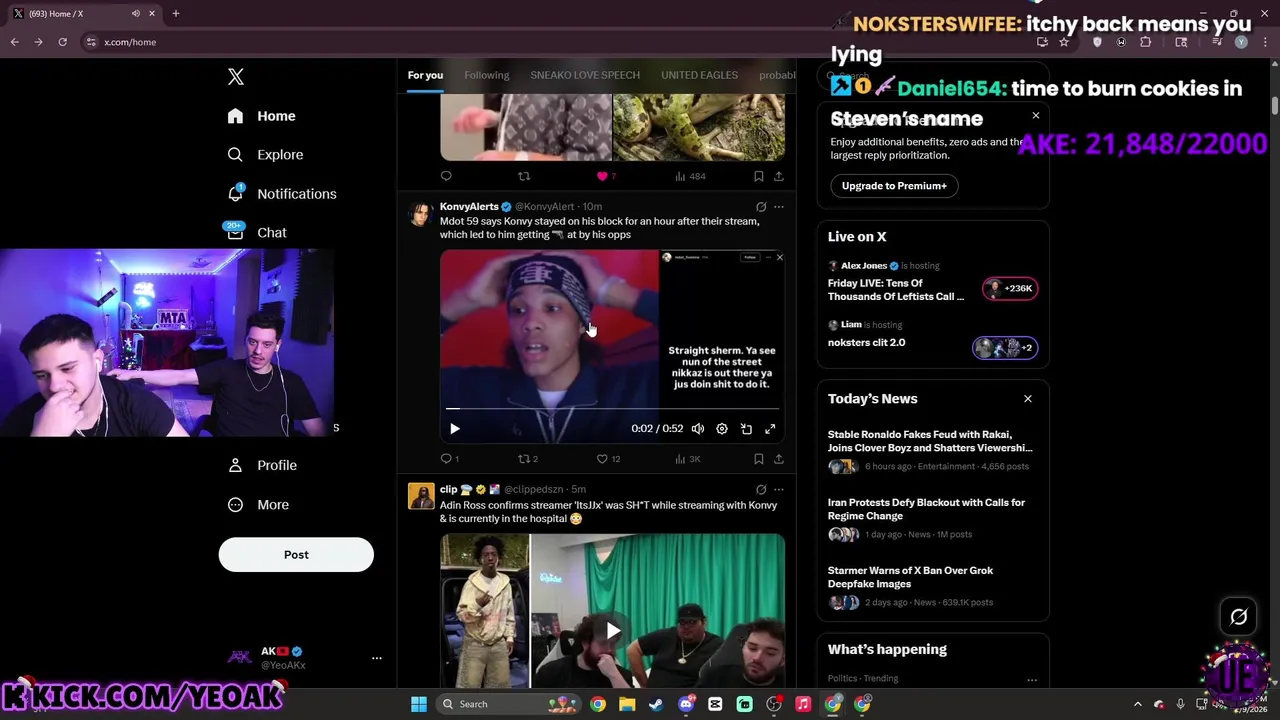Open a new browser tab
Image resolution: width=1280 pixels, height=720 pixels.
(x=176, y=13)
